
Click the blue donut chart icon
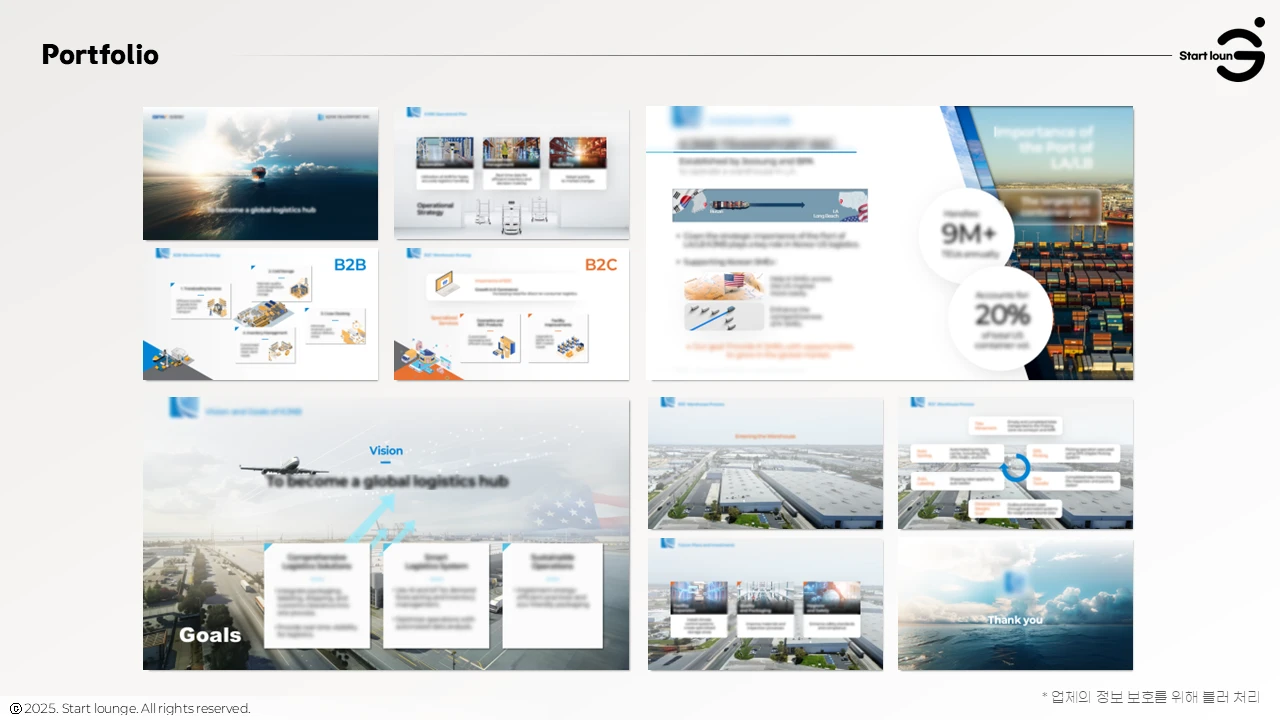(x=1015, y=467)
